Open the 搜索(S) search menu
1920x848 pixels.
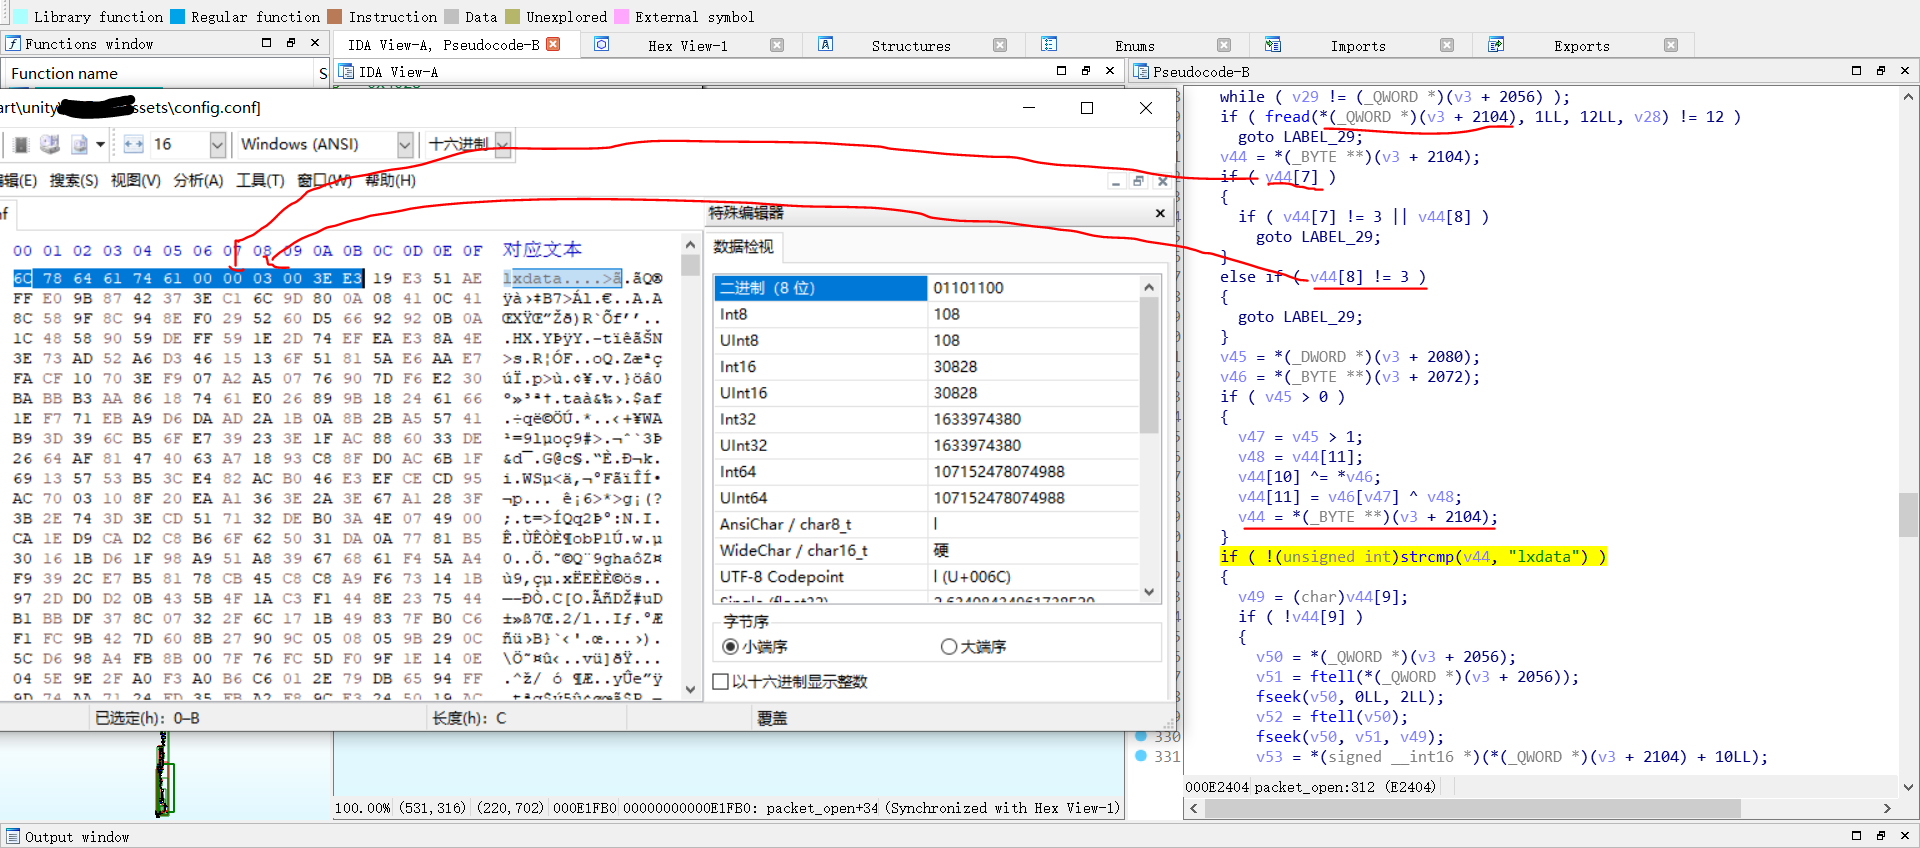click(x=74, y=181)
